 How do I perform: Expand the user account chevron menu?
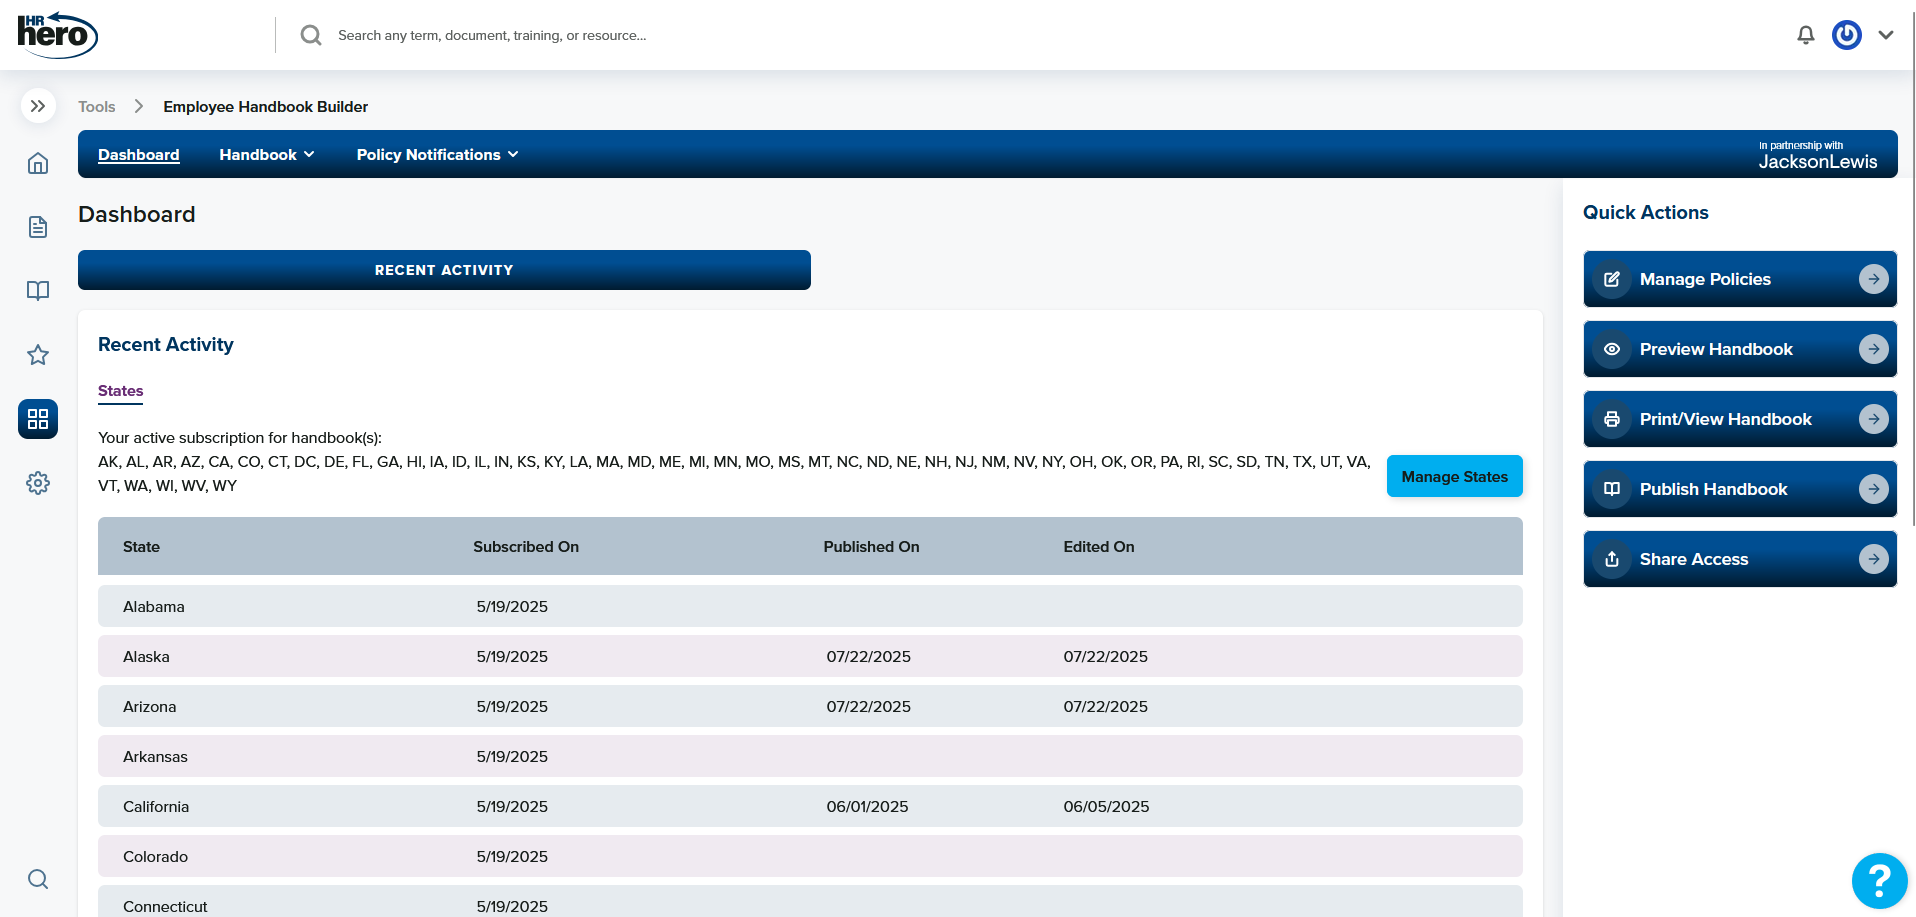[x=1886, y=35]
